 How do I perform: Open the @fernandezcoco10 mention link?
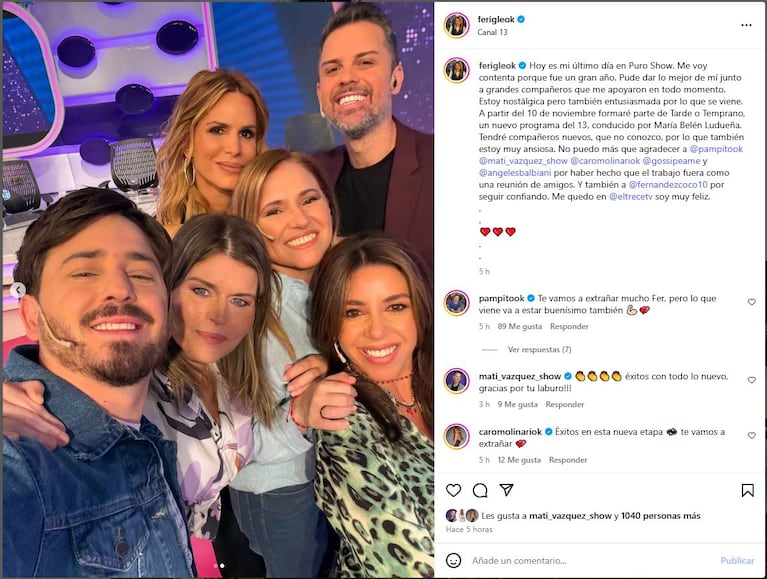[668, 184]
